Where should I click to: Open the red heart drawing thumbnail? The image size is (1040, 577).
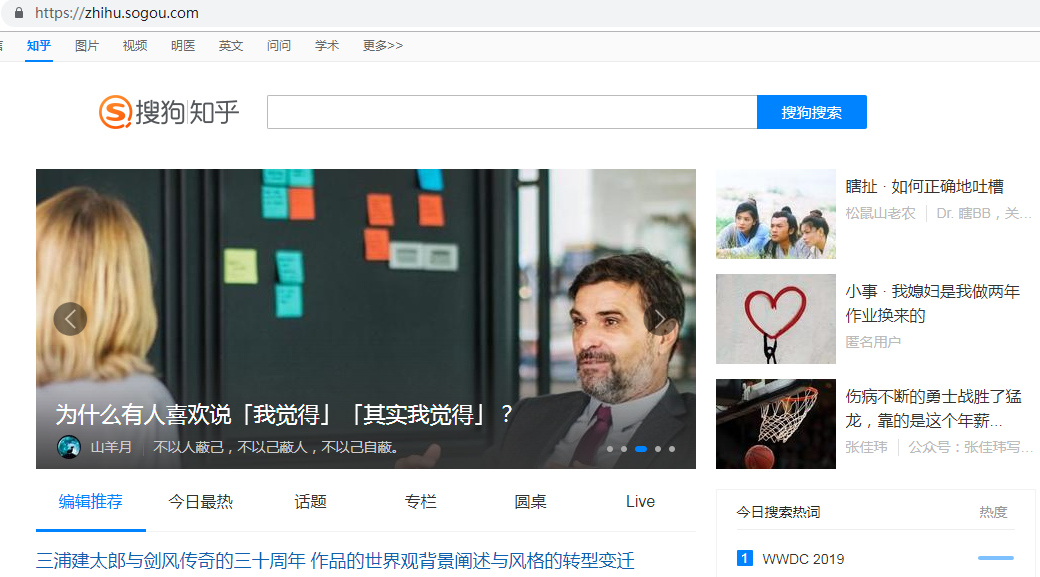point(776,319)
